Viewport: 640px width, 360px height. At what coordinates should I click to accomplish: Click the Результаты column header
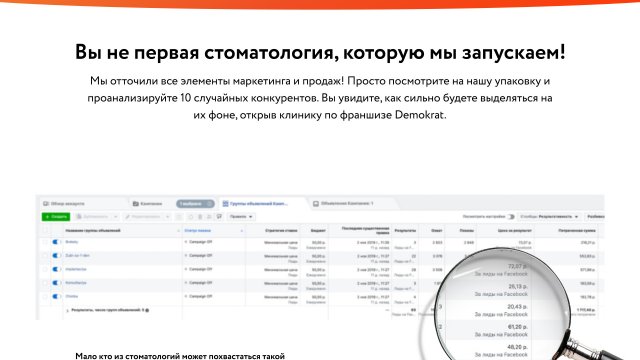[405, 231]
